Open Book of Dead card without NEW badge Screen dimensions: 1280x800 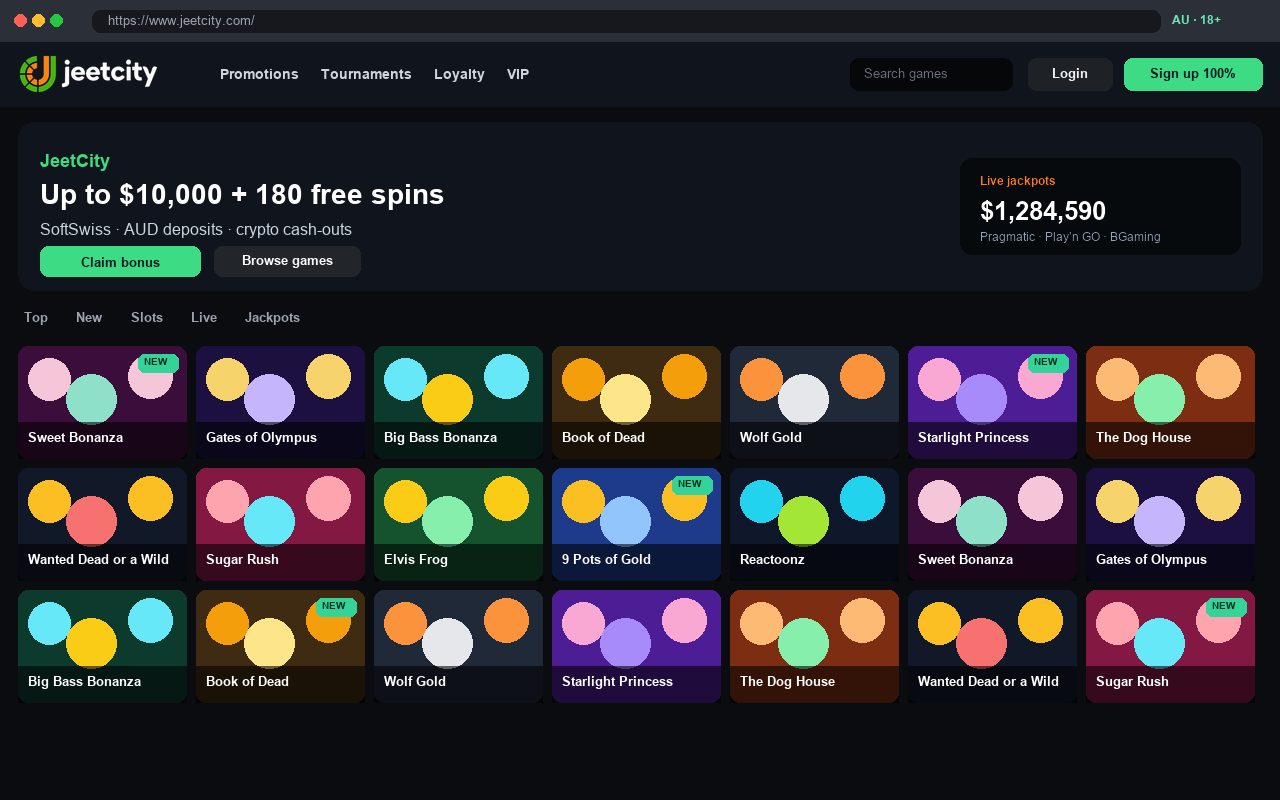[636, 402]
